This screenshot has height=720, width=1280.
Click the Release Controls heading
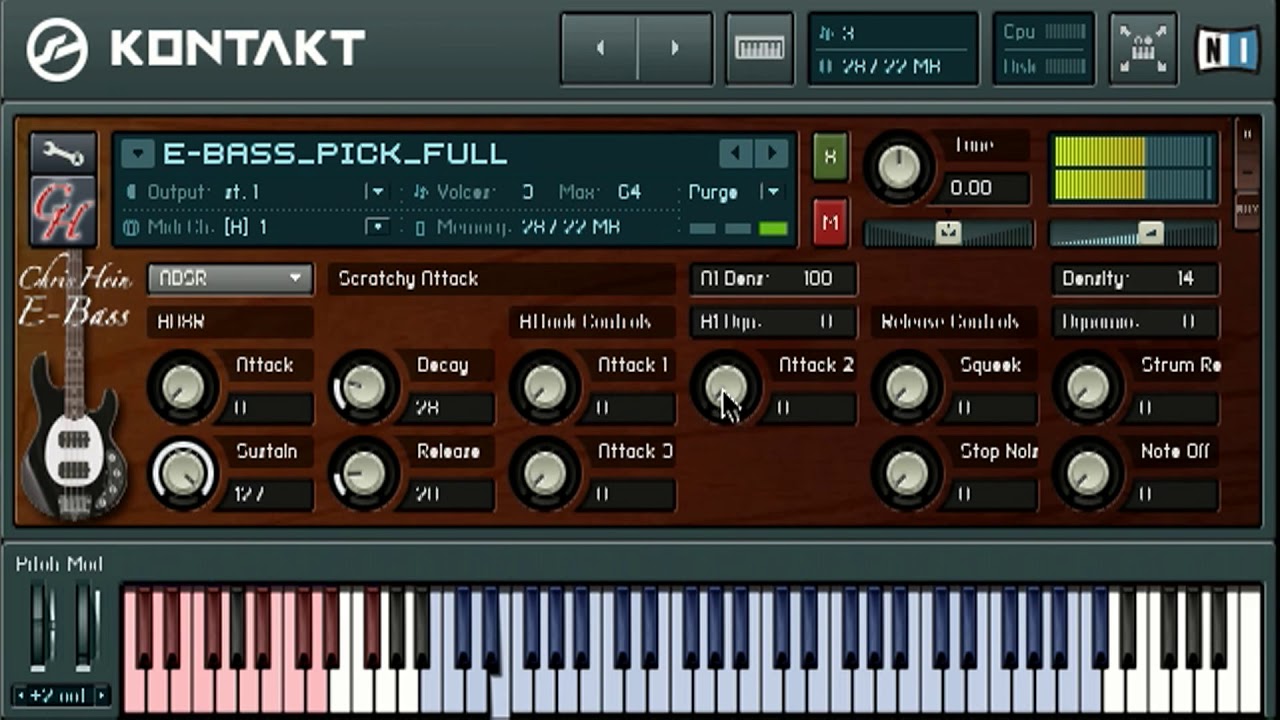pos(950,322)
